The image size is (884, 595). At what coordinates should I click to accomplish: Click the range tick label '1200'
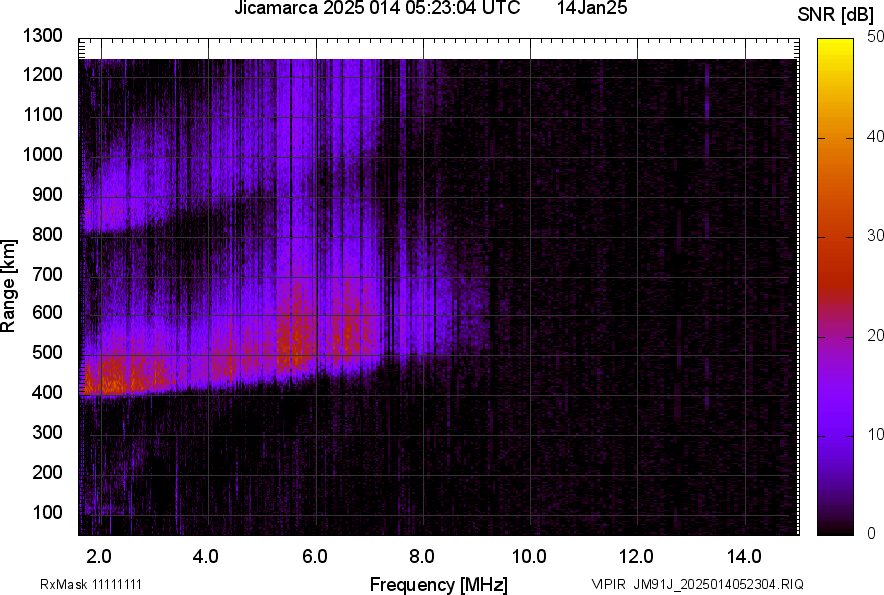[x=43, y=74]
